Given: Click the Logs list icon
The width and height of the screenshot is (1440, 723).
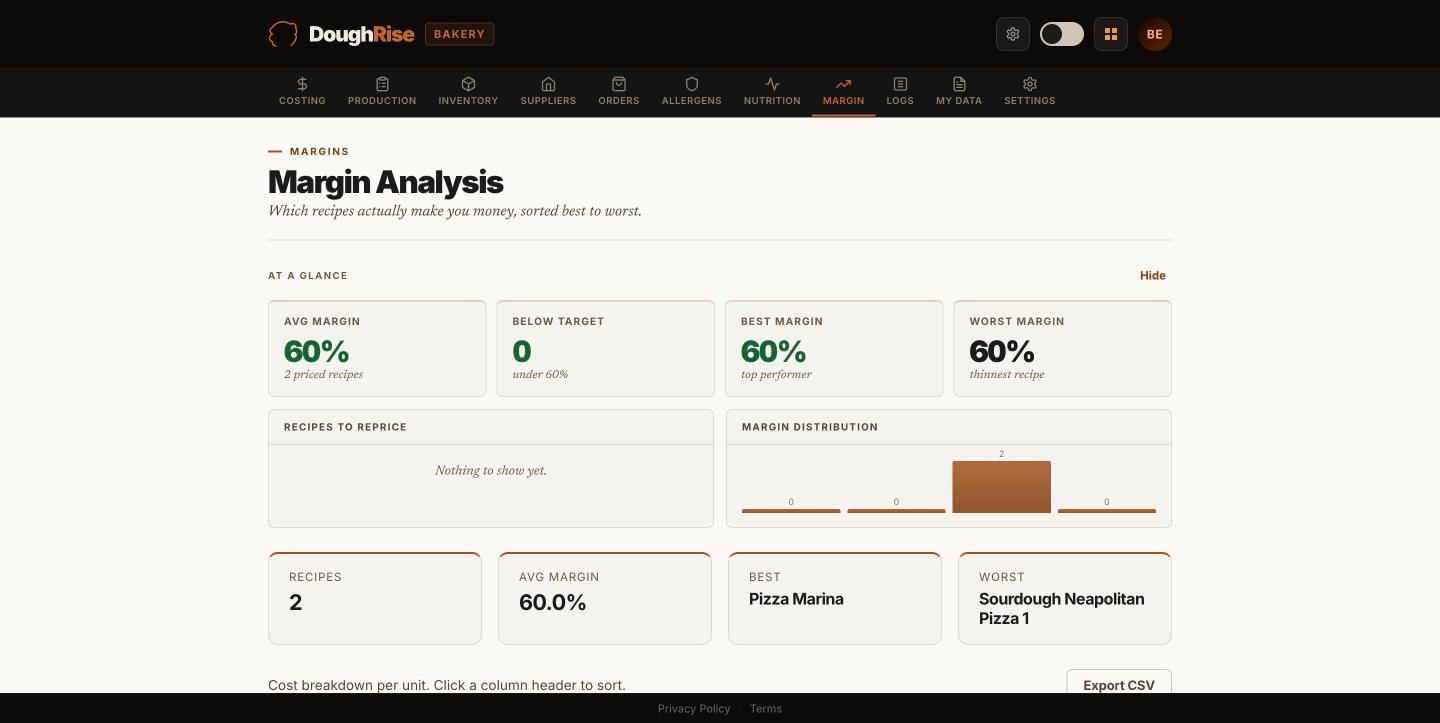Looking at the screenshot, I should point(900,84).
